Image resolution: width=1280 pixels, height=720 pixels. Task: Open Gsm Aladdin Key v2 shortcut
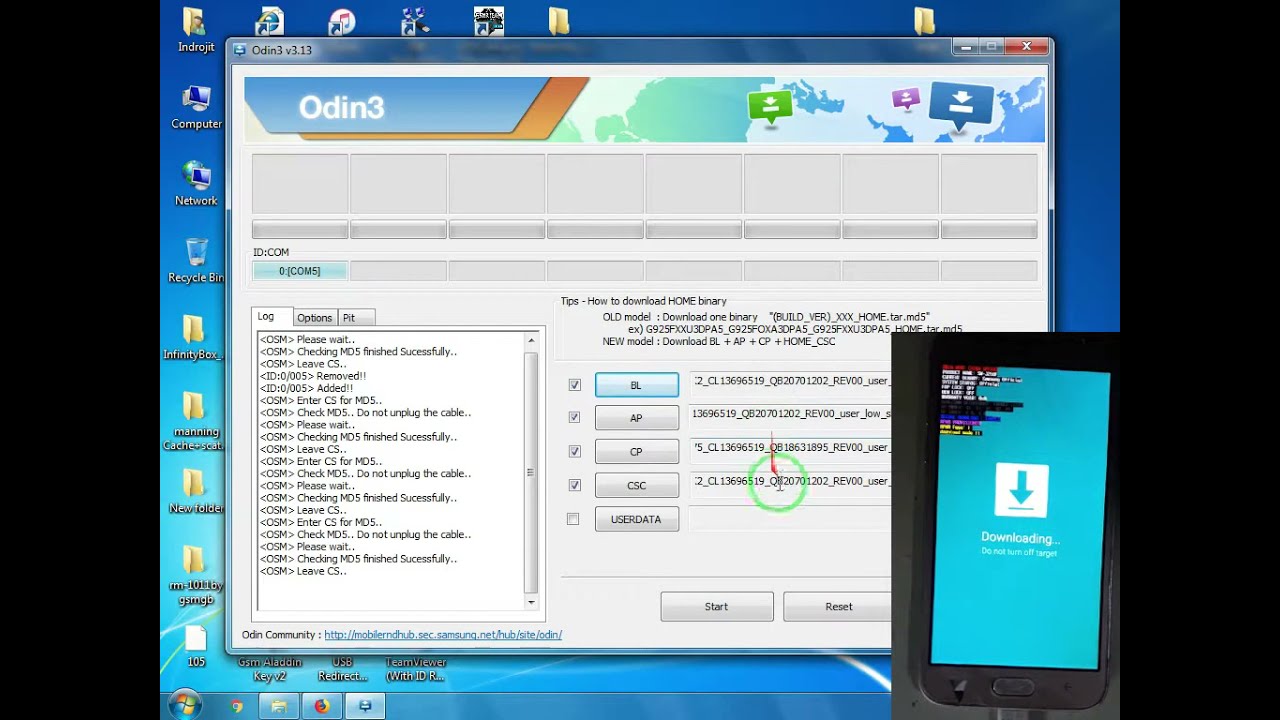click(269, 669)
